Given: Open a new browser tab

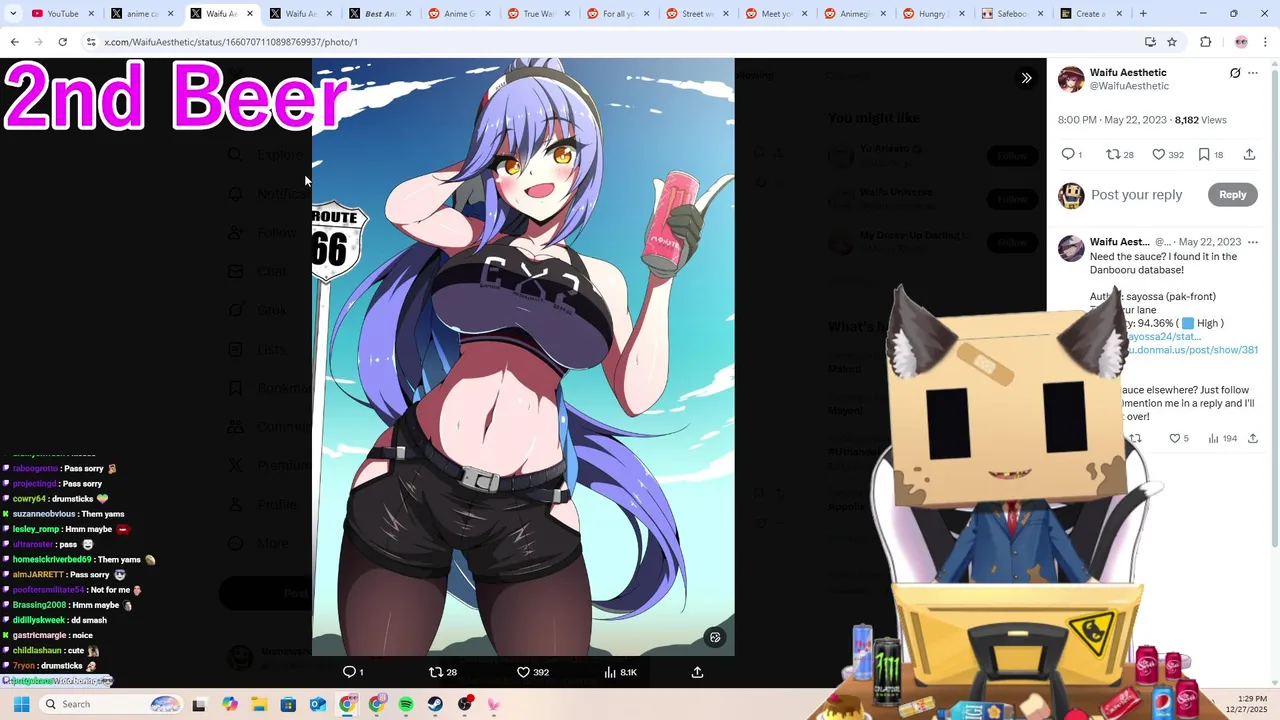Looking at the screenshot, I should (x=1143, y=14).
